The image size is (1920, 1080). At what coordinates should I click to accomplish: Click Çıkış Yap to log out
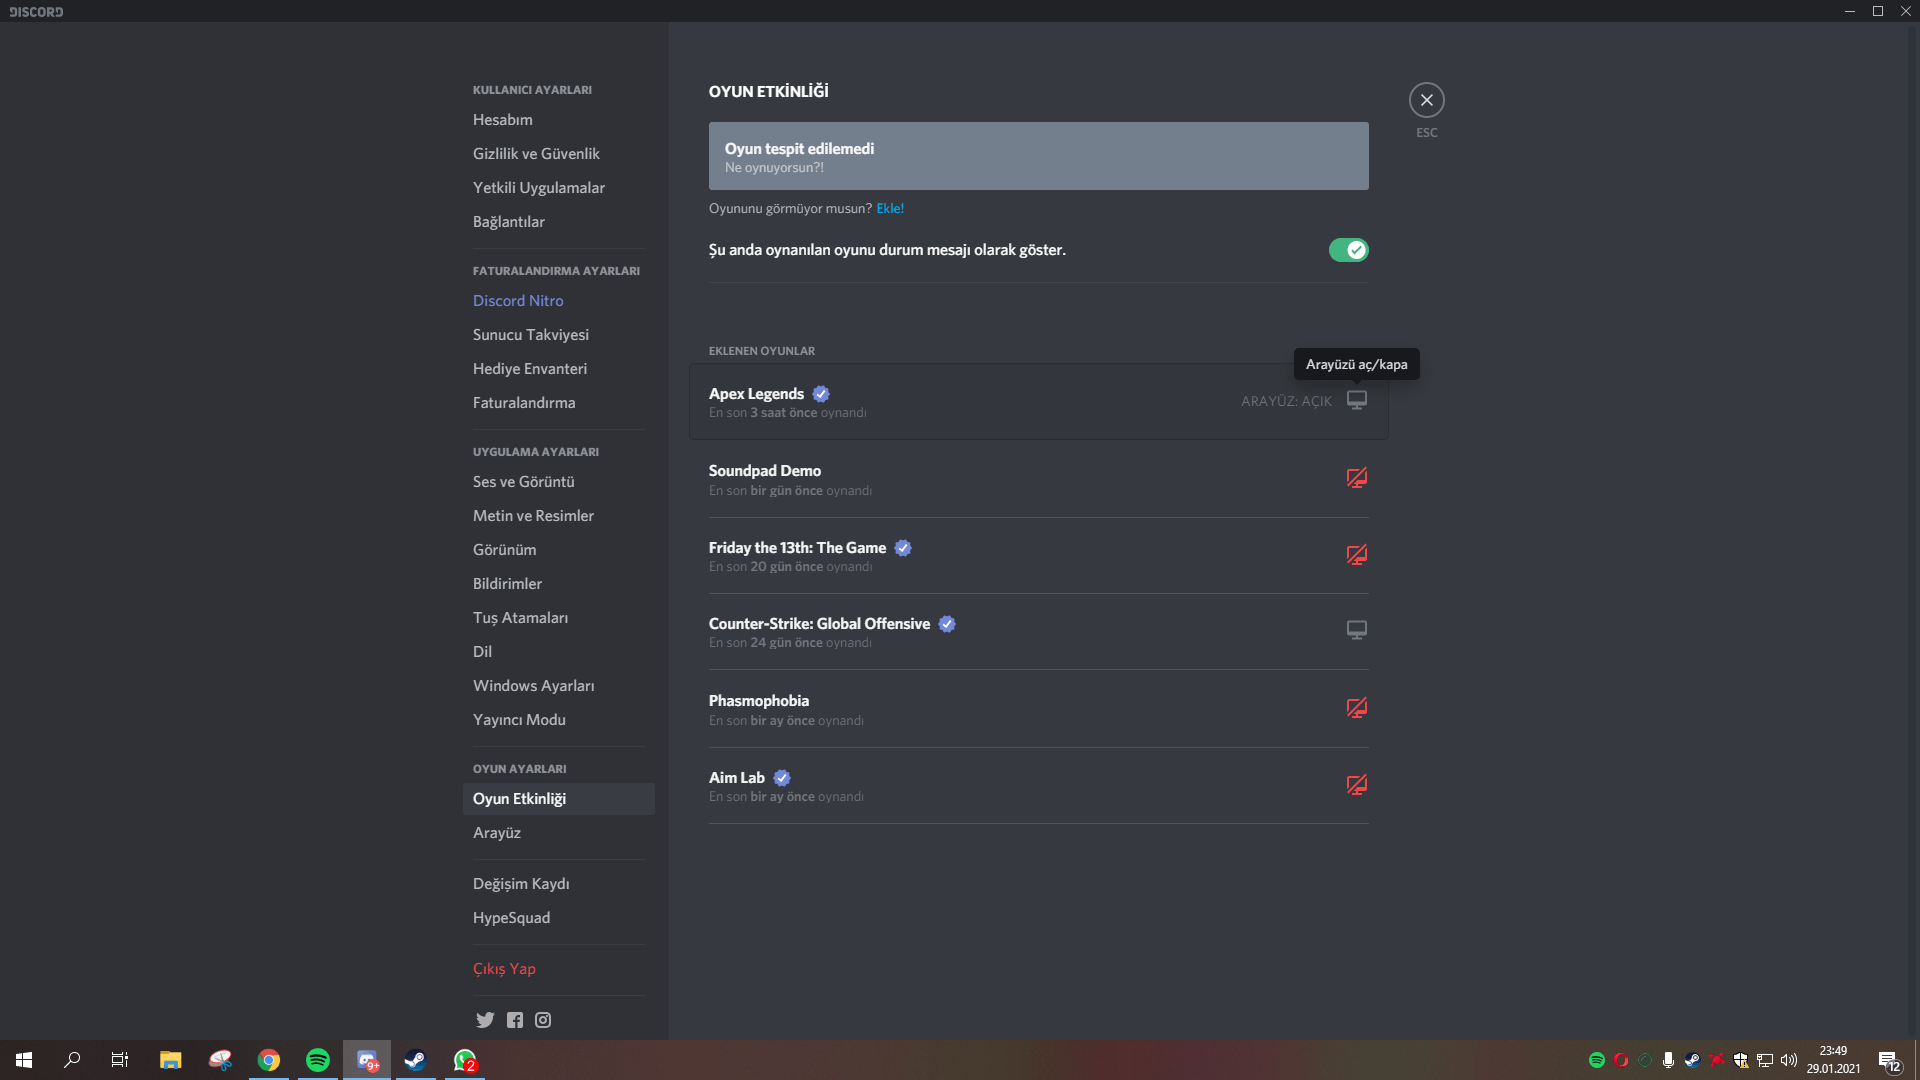[558, 969]
